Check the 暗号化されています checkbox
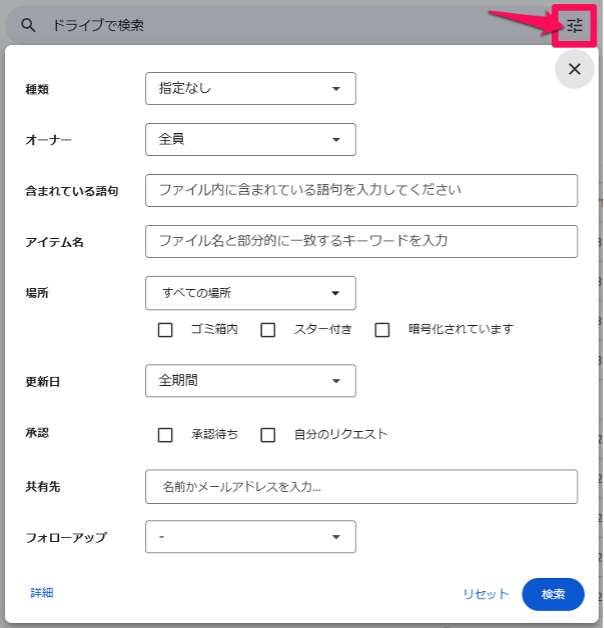The image size is (604, 628). click(382, 330)
